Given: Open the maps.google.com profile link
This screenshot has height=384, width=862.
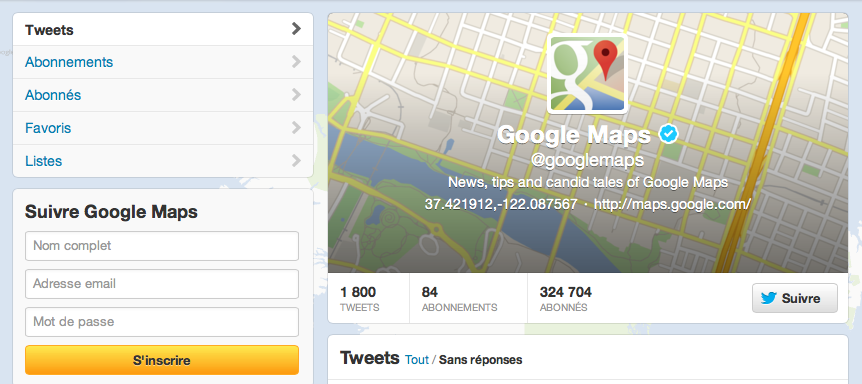Looking at the screenshot, I should point(672,204).
